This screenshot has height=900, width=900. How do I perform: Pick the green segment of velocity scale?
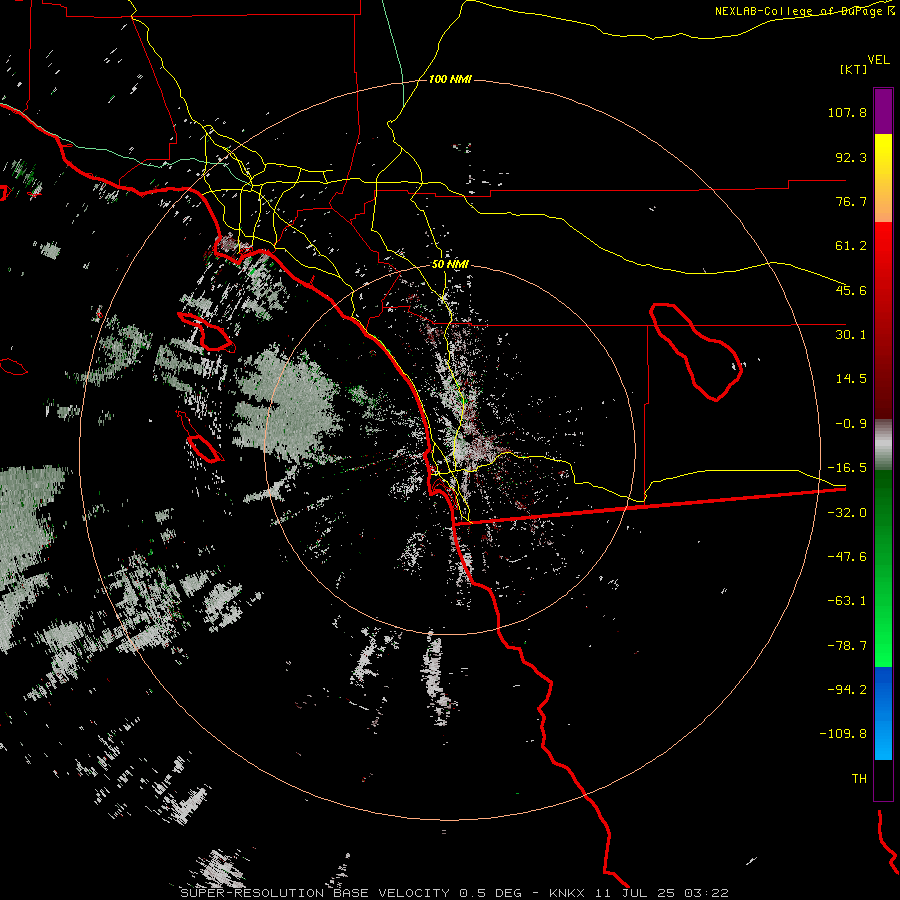pyautogui.click(x=883, y=568)
